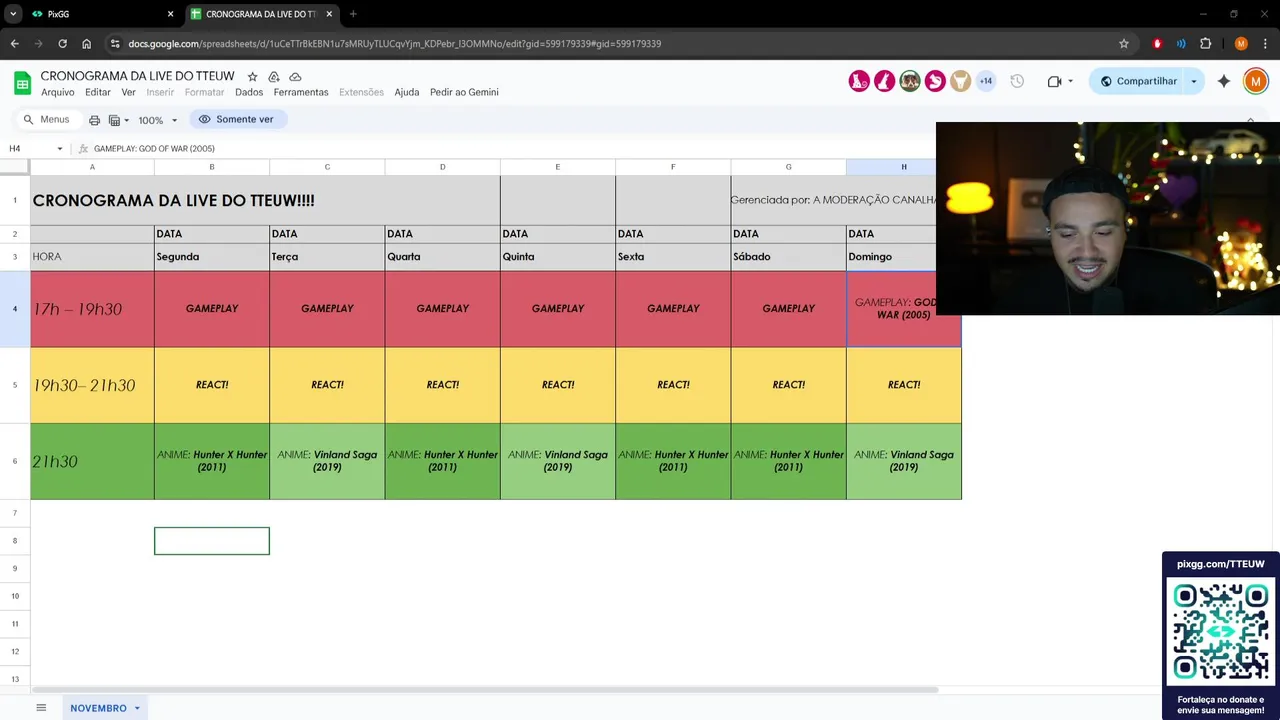
Task: Check the cloud document status icon
Action: [295, 77]
